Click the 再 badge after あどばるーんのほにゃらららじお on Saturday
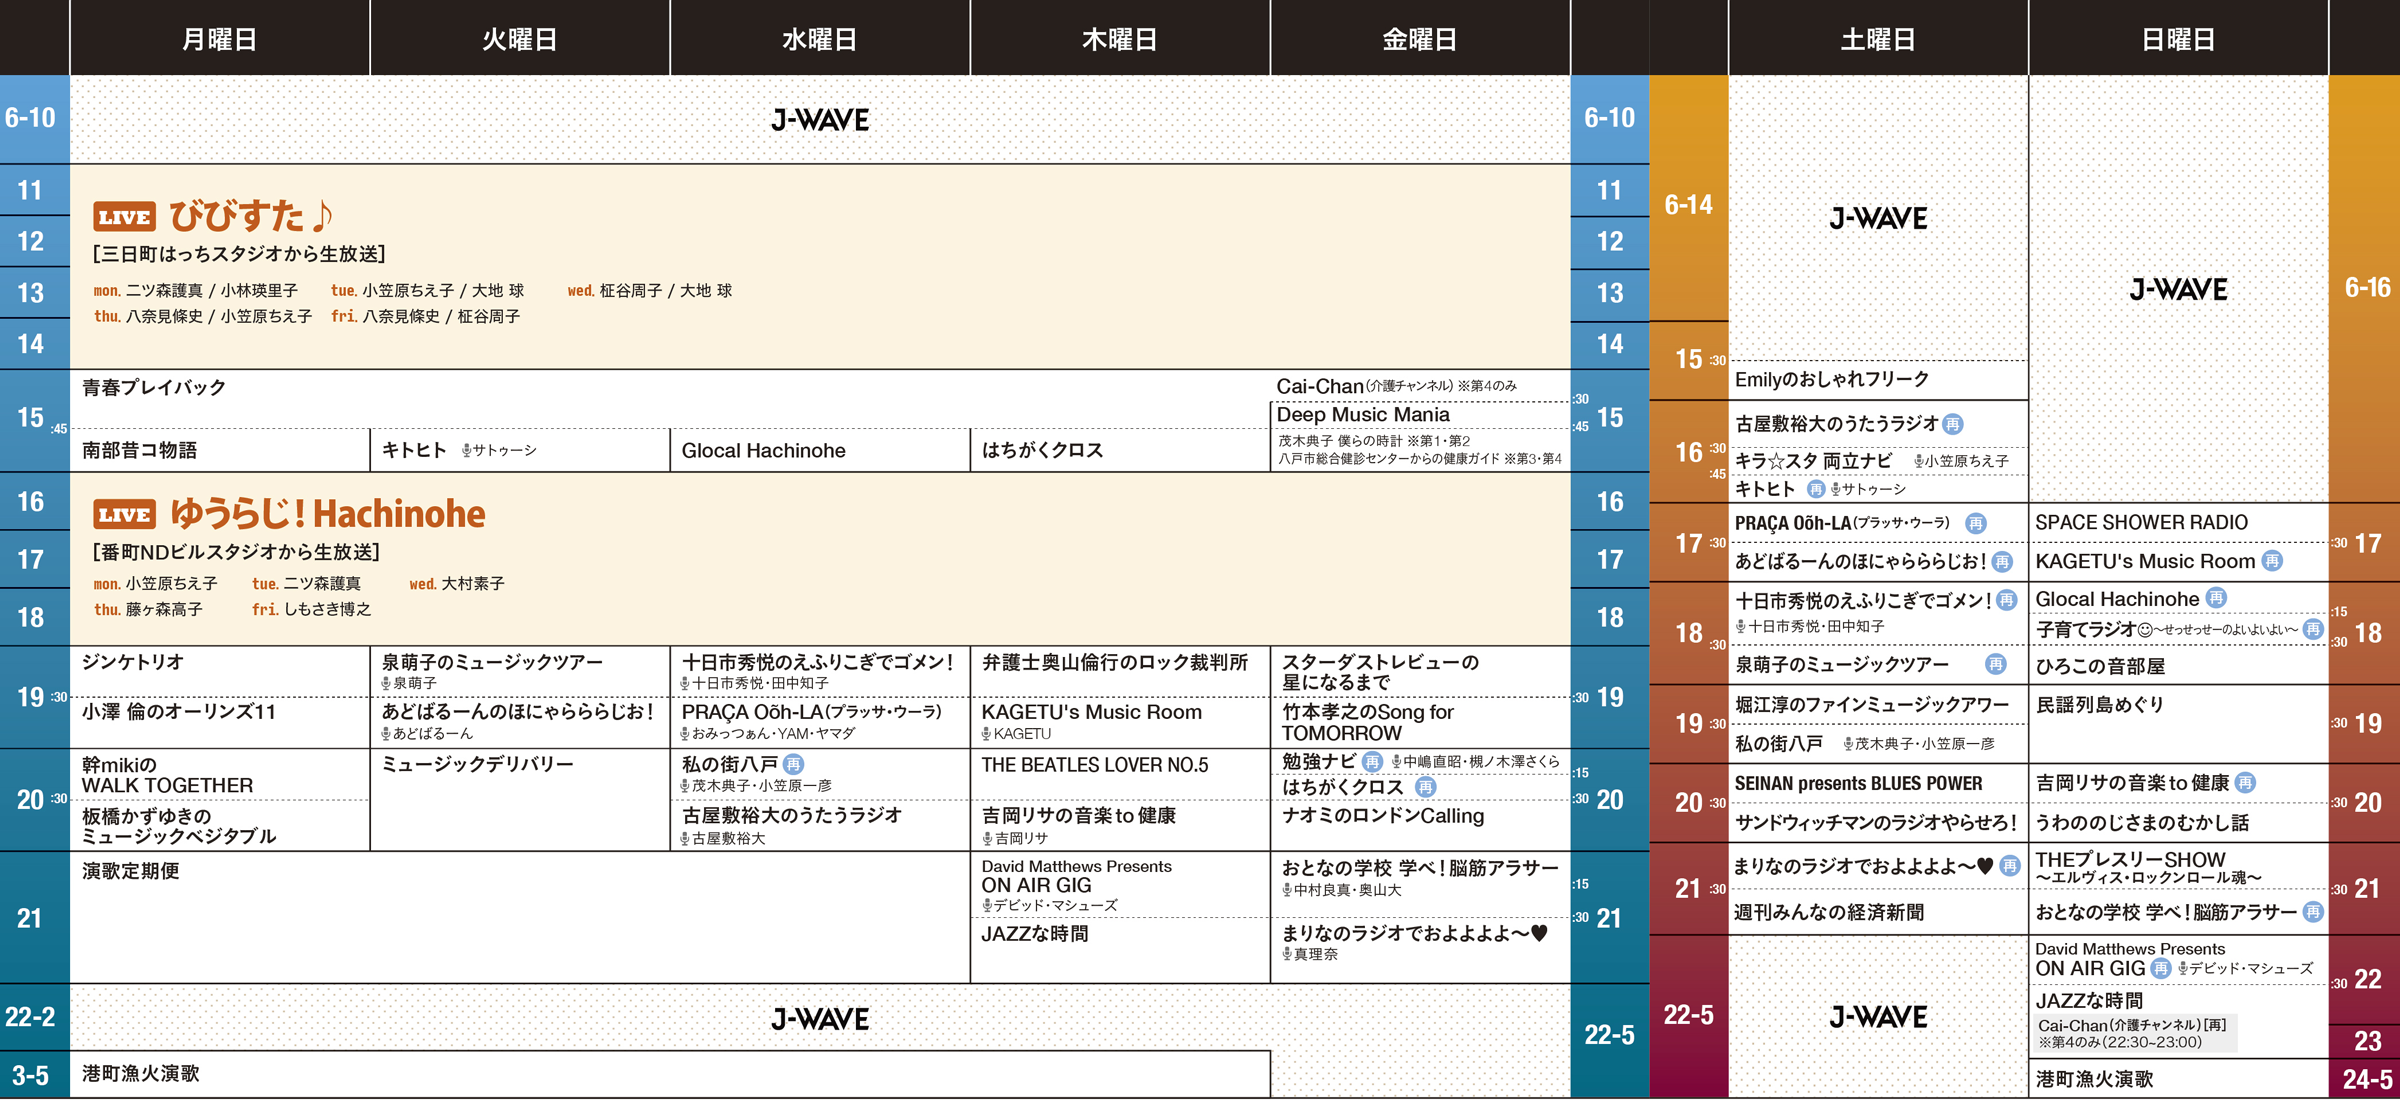Image resolution: width=2400 pixels, height=1100 pixels. click(2001, 561)
